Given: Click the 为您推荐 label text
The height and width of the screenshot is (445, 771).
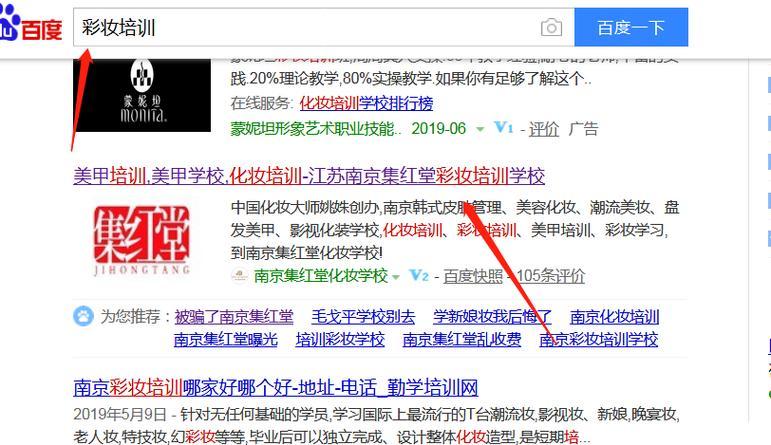Looking at the screenshot, I should click(x=130, y=317).
